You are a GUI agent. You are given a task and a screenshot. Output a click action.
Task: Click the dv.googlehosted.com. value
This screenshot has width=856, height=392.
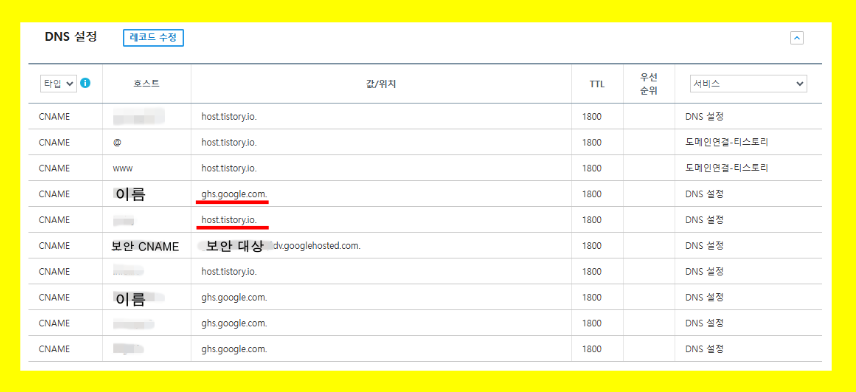point(317,246)
